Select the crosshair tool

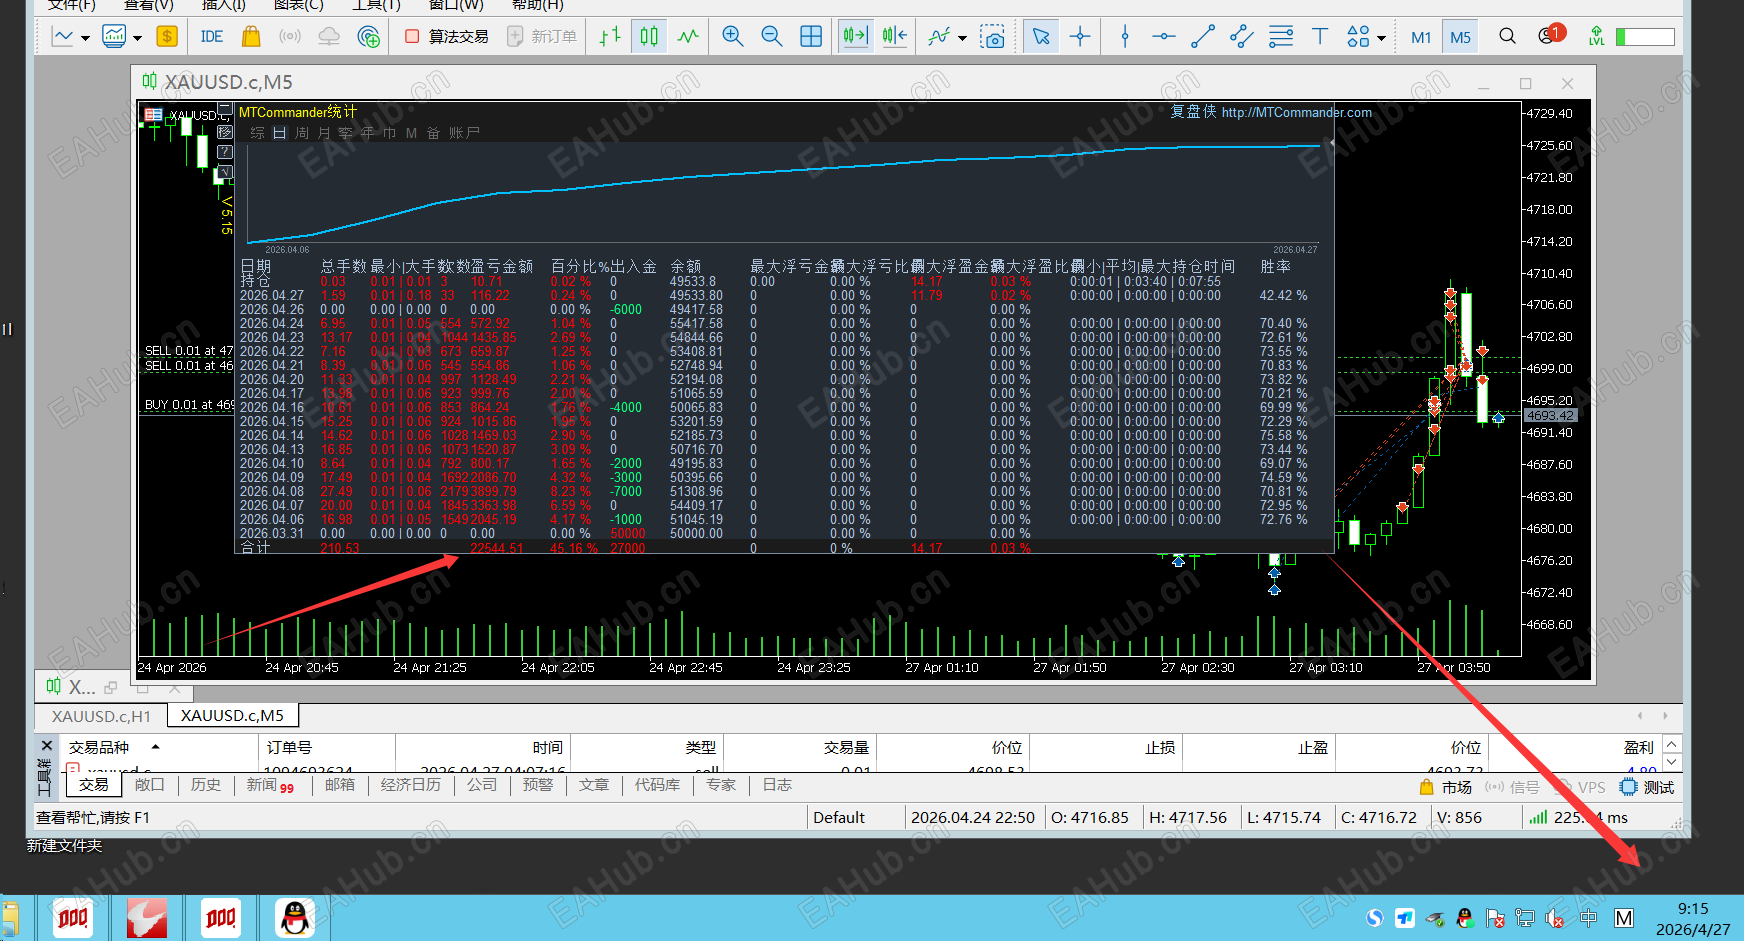click(1080, 37)
